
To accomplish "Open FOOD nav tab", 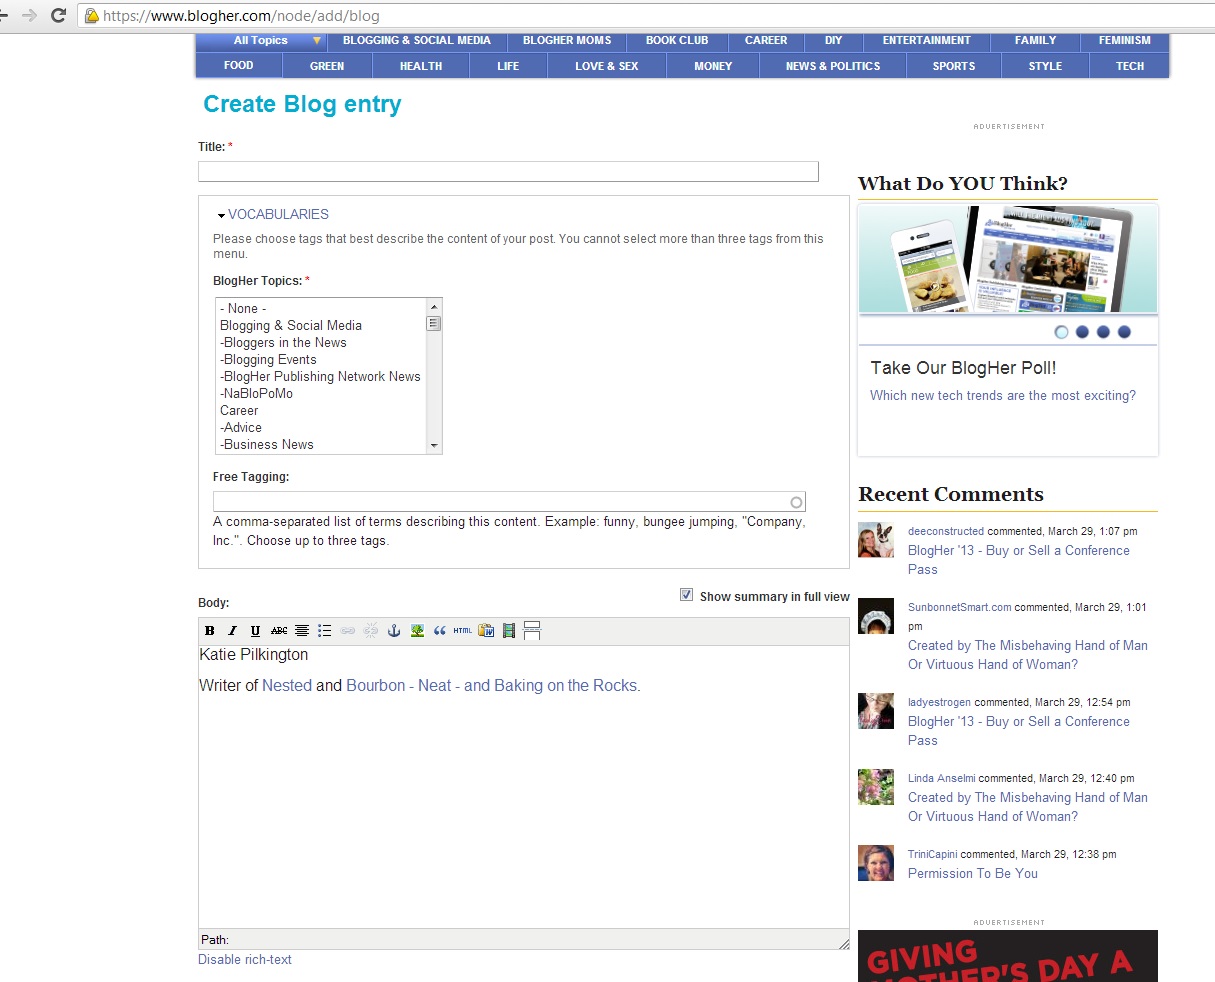I will point(239,65).
